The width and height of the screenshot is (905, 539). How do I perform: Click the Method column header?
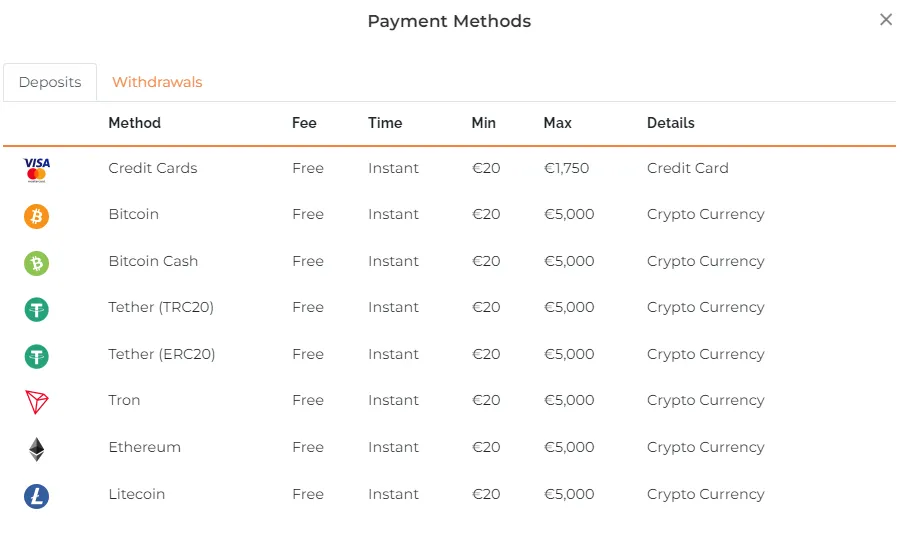click(134, 123)
